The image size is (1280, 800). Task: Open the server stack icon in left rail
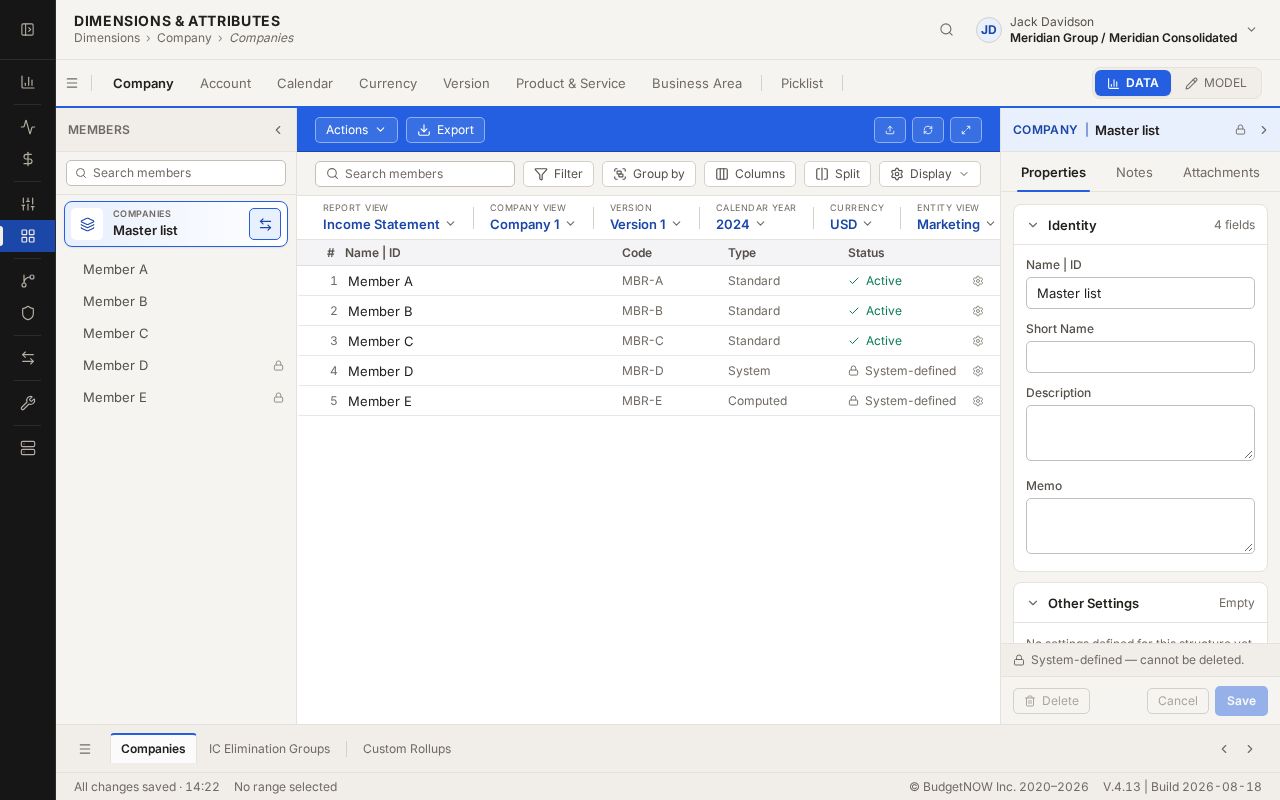[x=28, y=448]
